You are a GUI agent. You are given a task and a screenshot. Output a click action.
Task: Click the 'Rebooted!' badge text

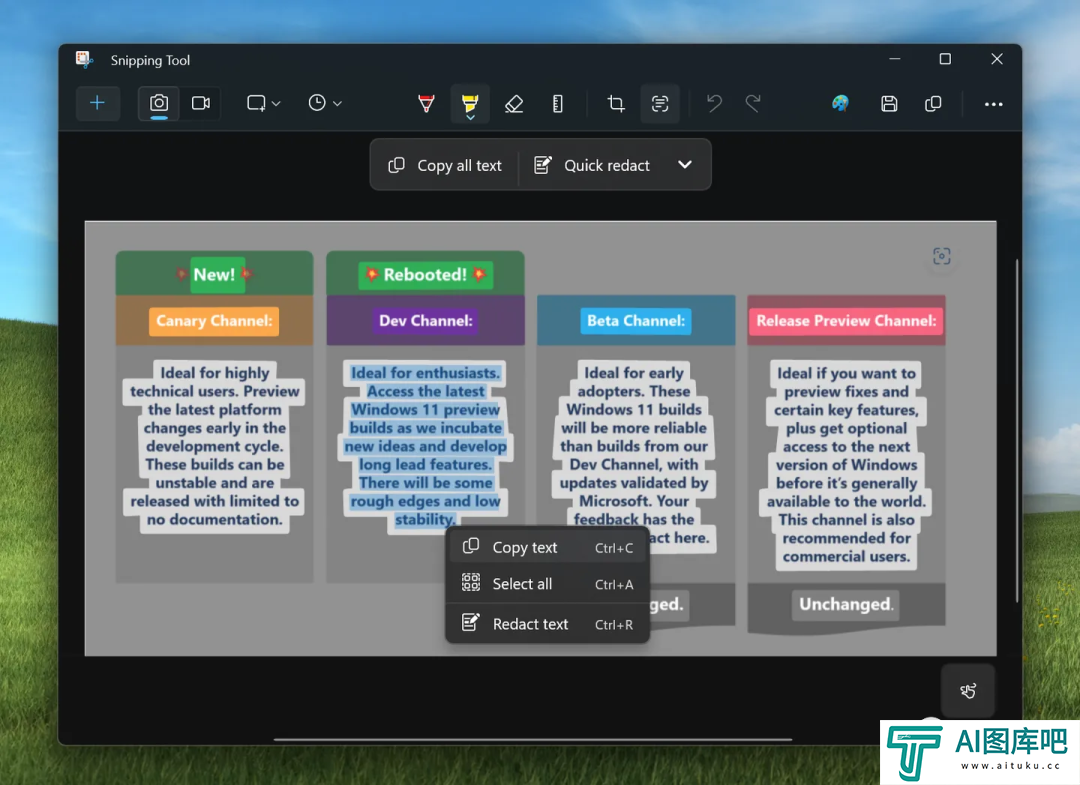click(425, 275)
